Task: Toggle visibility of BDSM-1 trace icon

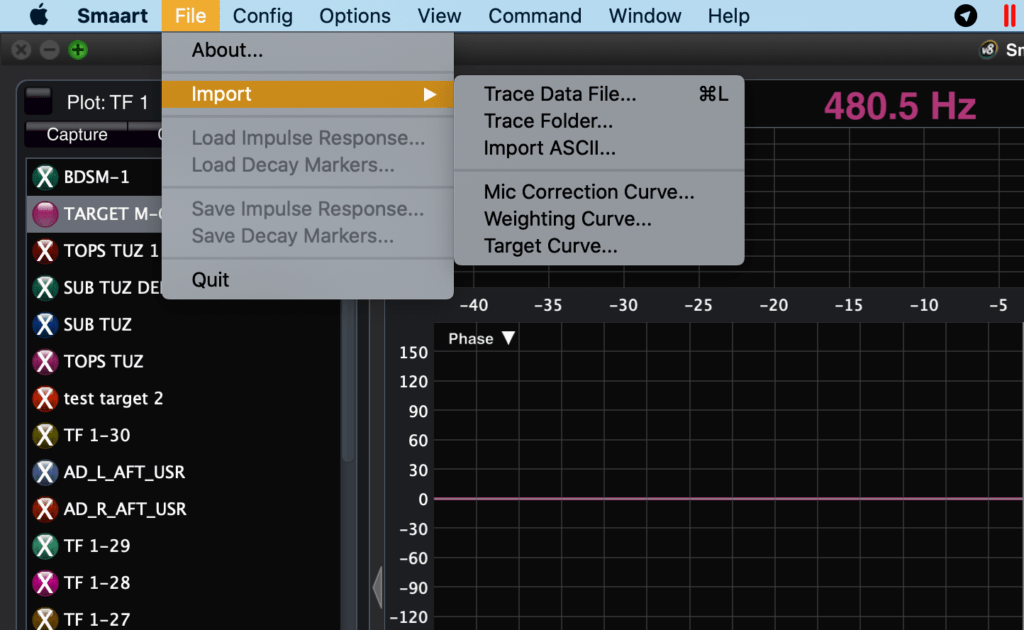Action: (x=45, y=177)
